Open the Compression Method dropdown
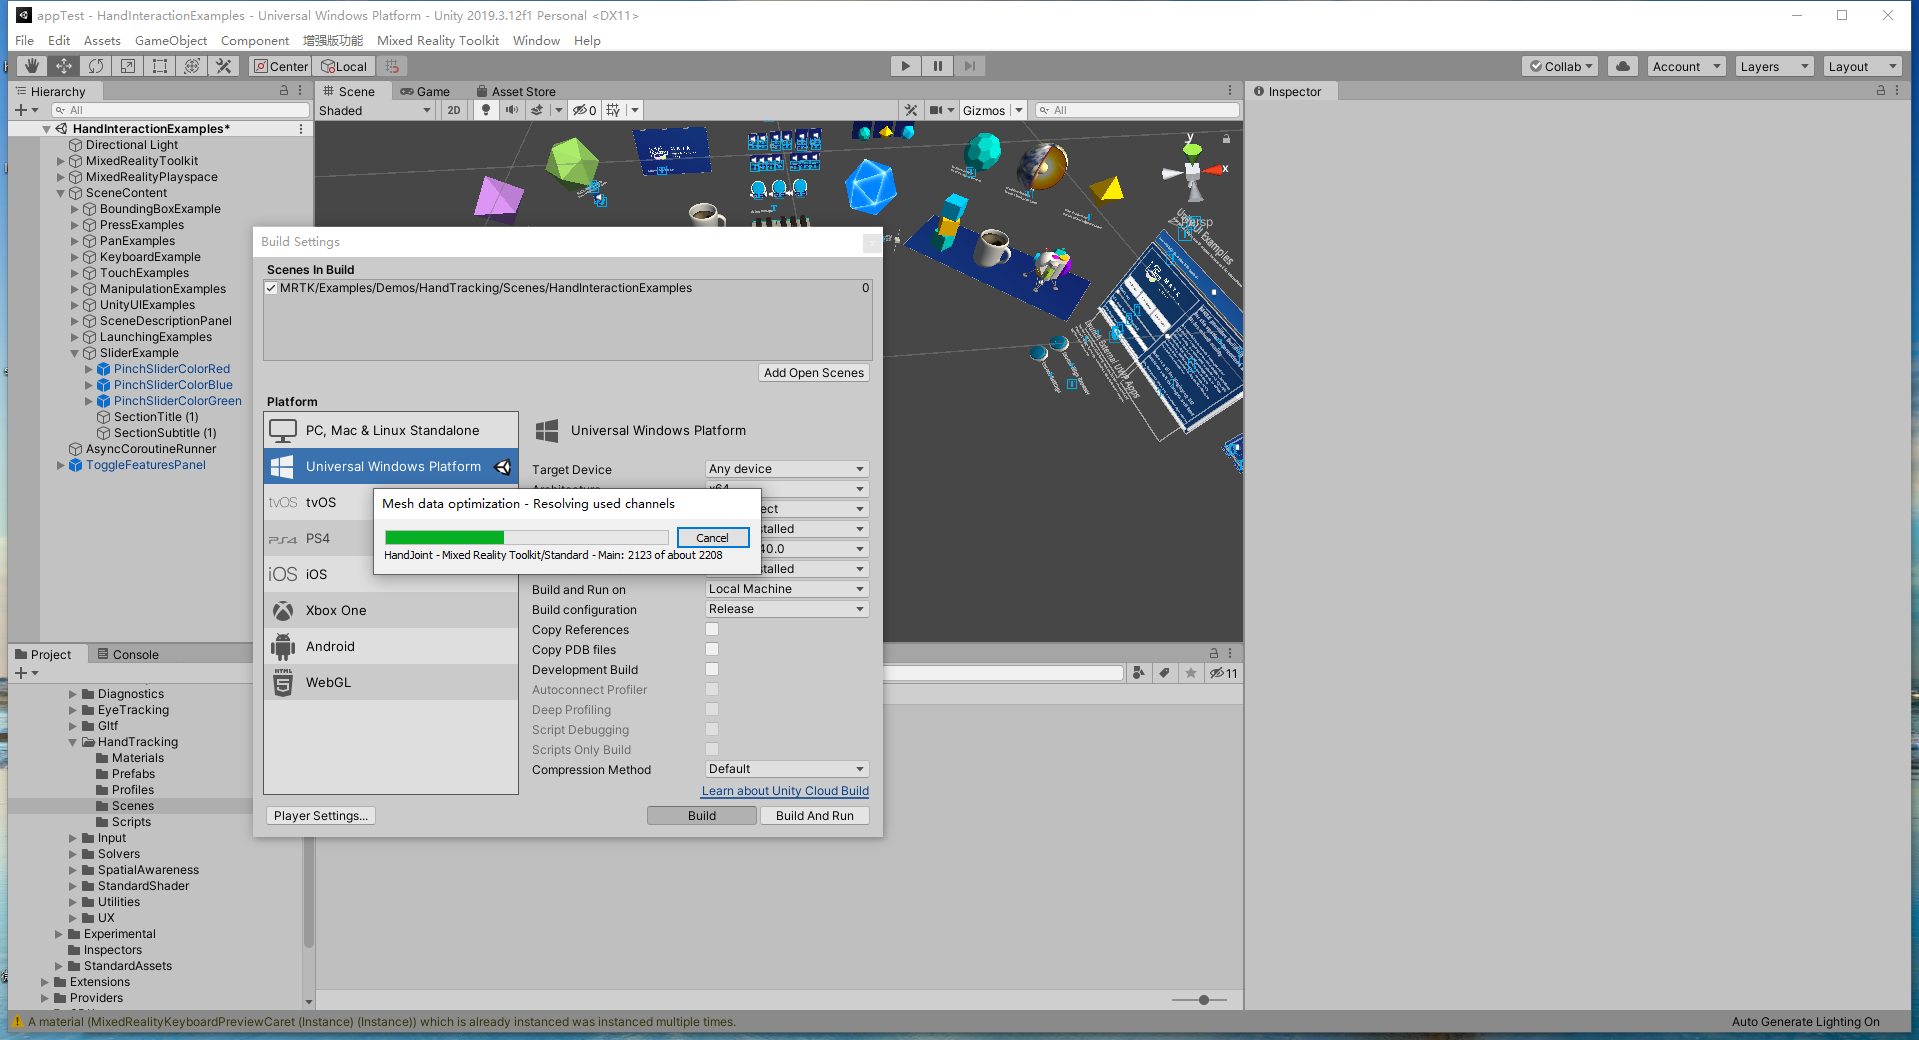1919x1040 pixels. click(x=786, y=769)
